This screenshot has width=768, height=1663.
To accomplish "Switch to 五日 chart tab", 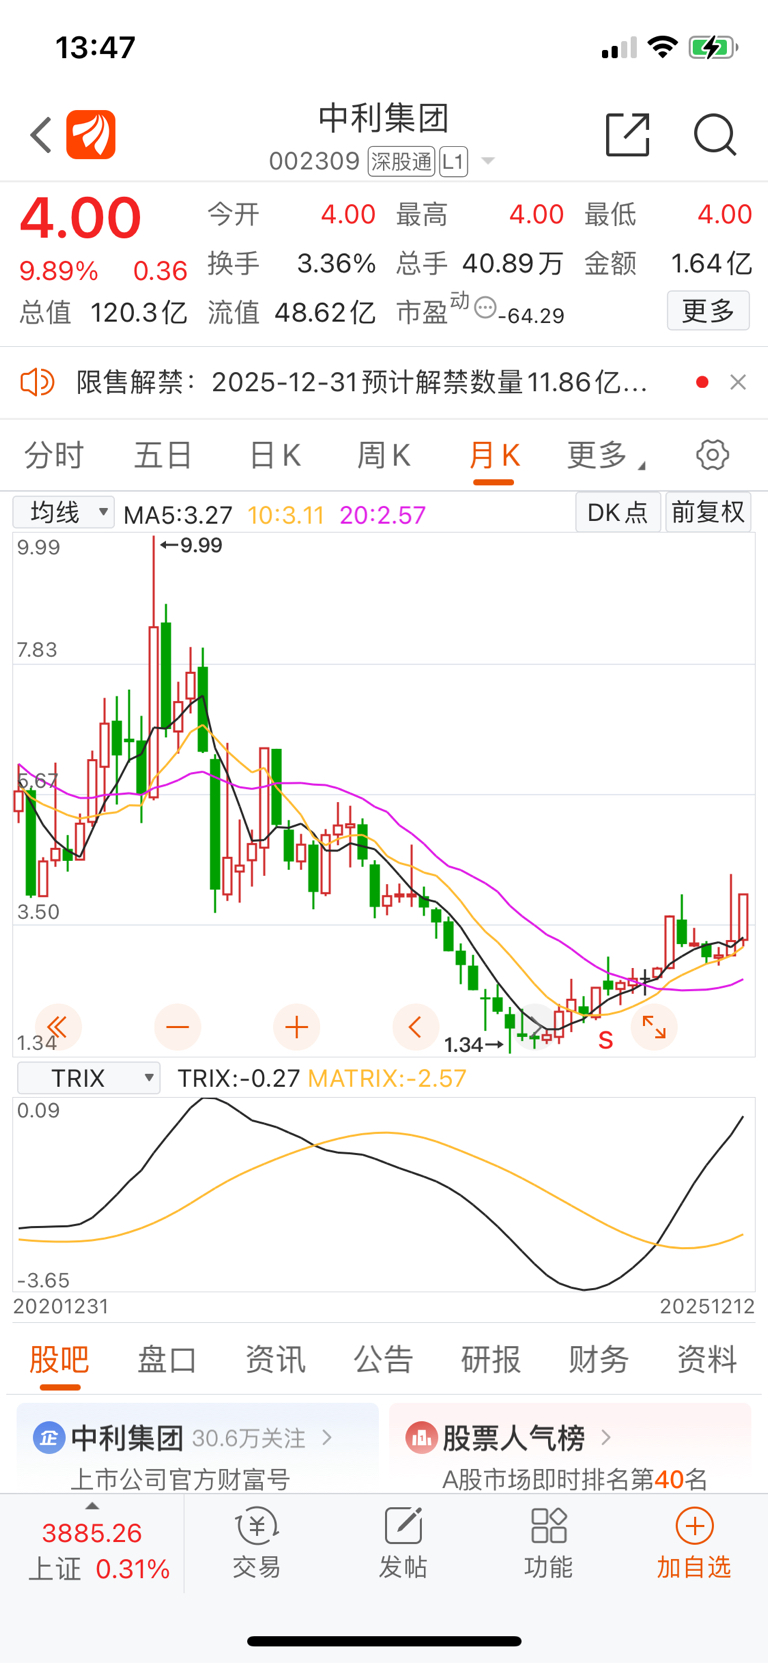I will 163,456.
